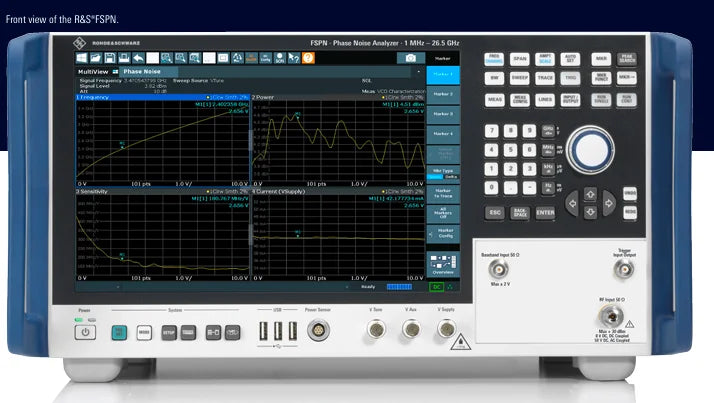Select the 4 Current (VSupply) window title

tap(338, 192)
